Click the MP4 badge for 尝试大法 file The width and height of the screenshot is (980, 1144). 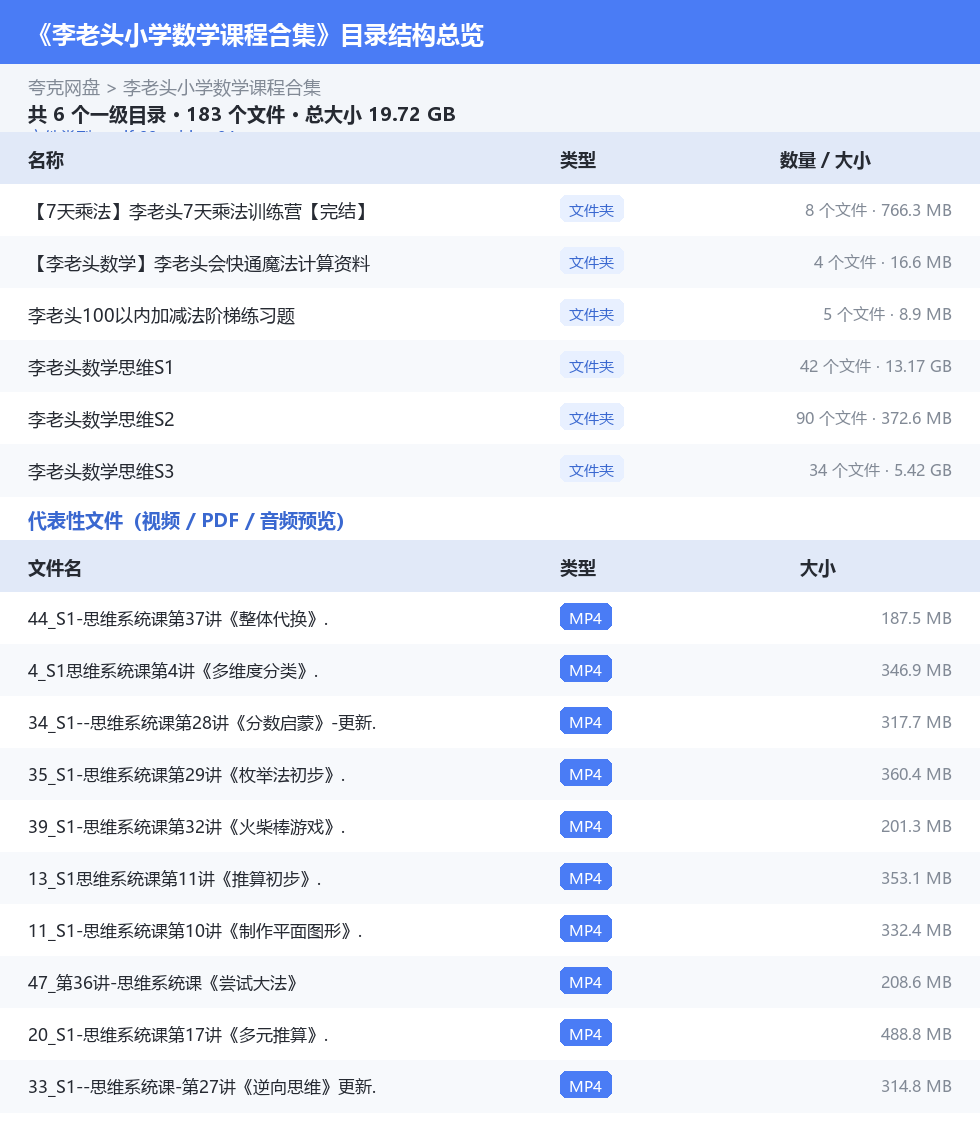point(586,981)
